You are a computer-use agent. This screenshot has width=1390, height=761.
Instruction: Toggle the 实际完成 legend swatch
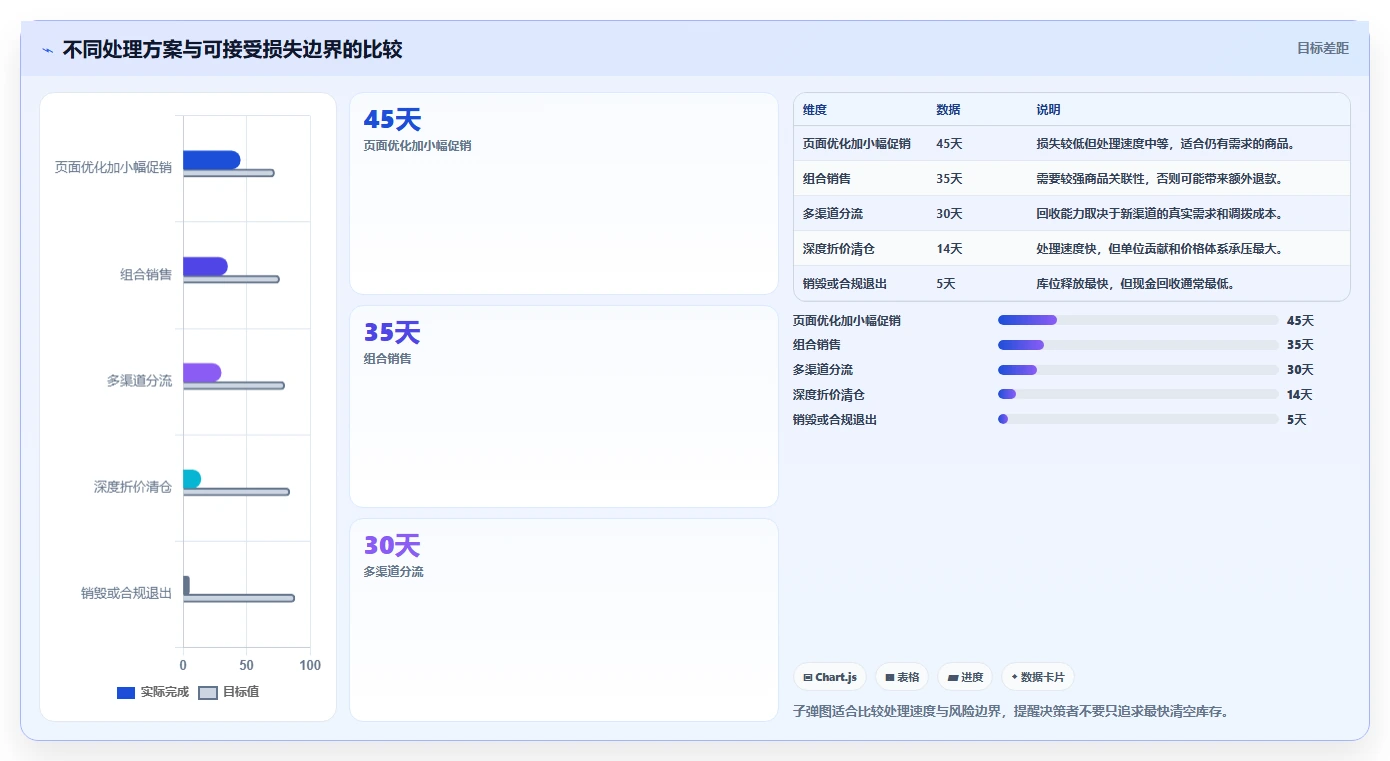126,693
